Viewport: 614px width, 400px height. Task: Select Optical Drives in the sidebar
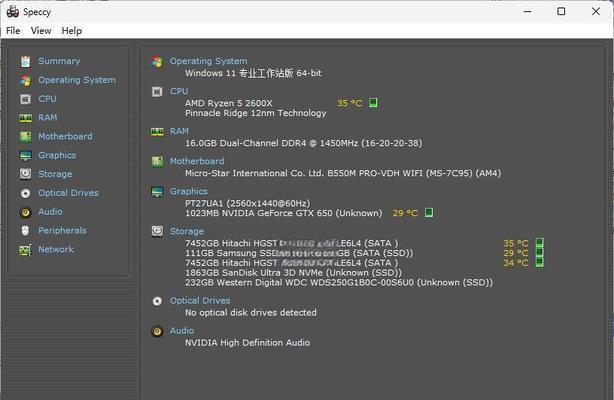tap(69, 193)
